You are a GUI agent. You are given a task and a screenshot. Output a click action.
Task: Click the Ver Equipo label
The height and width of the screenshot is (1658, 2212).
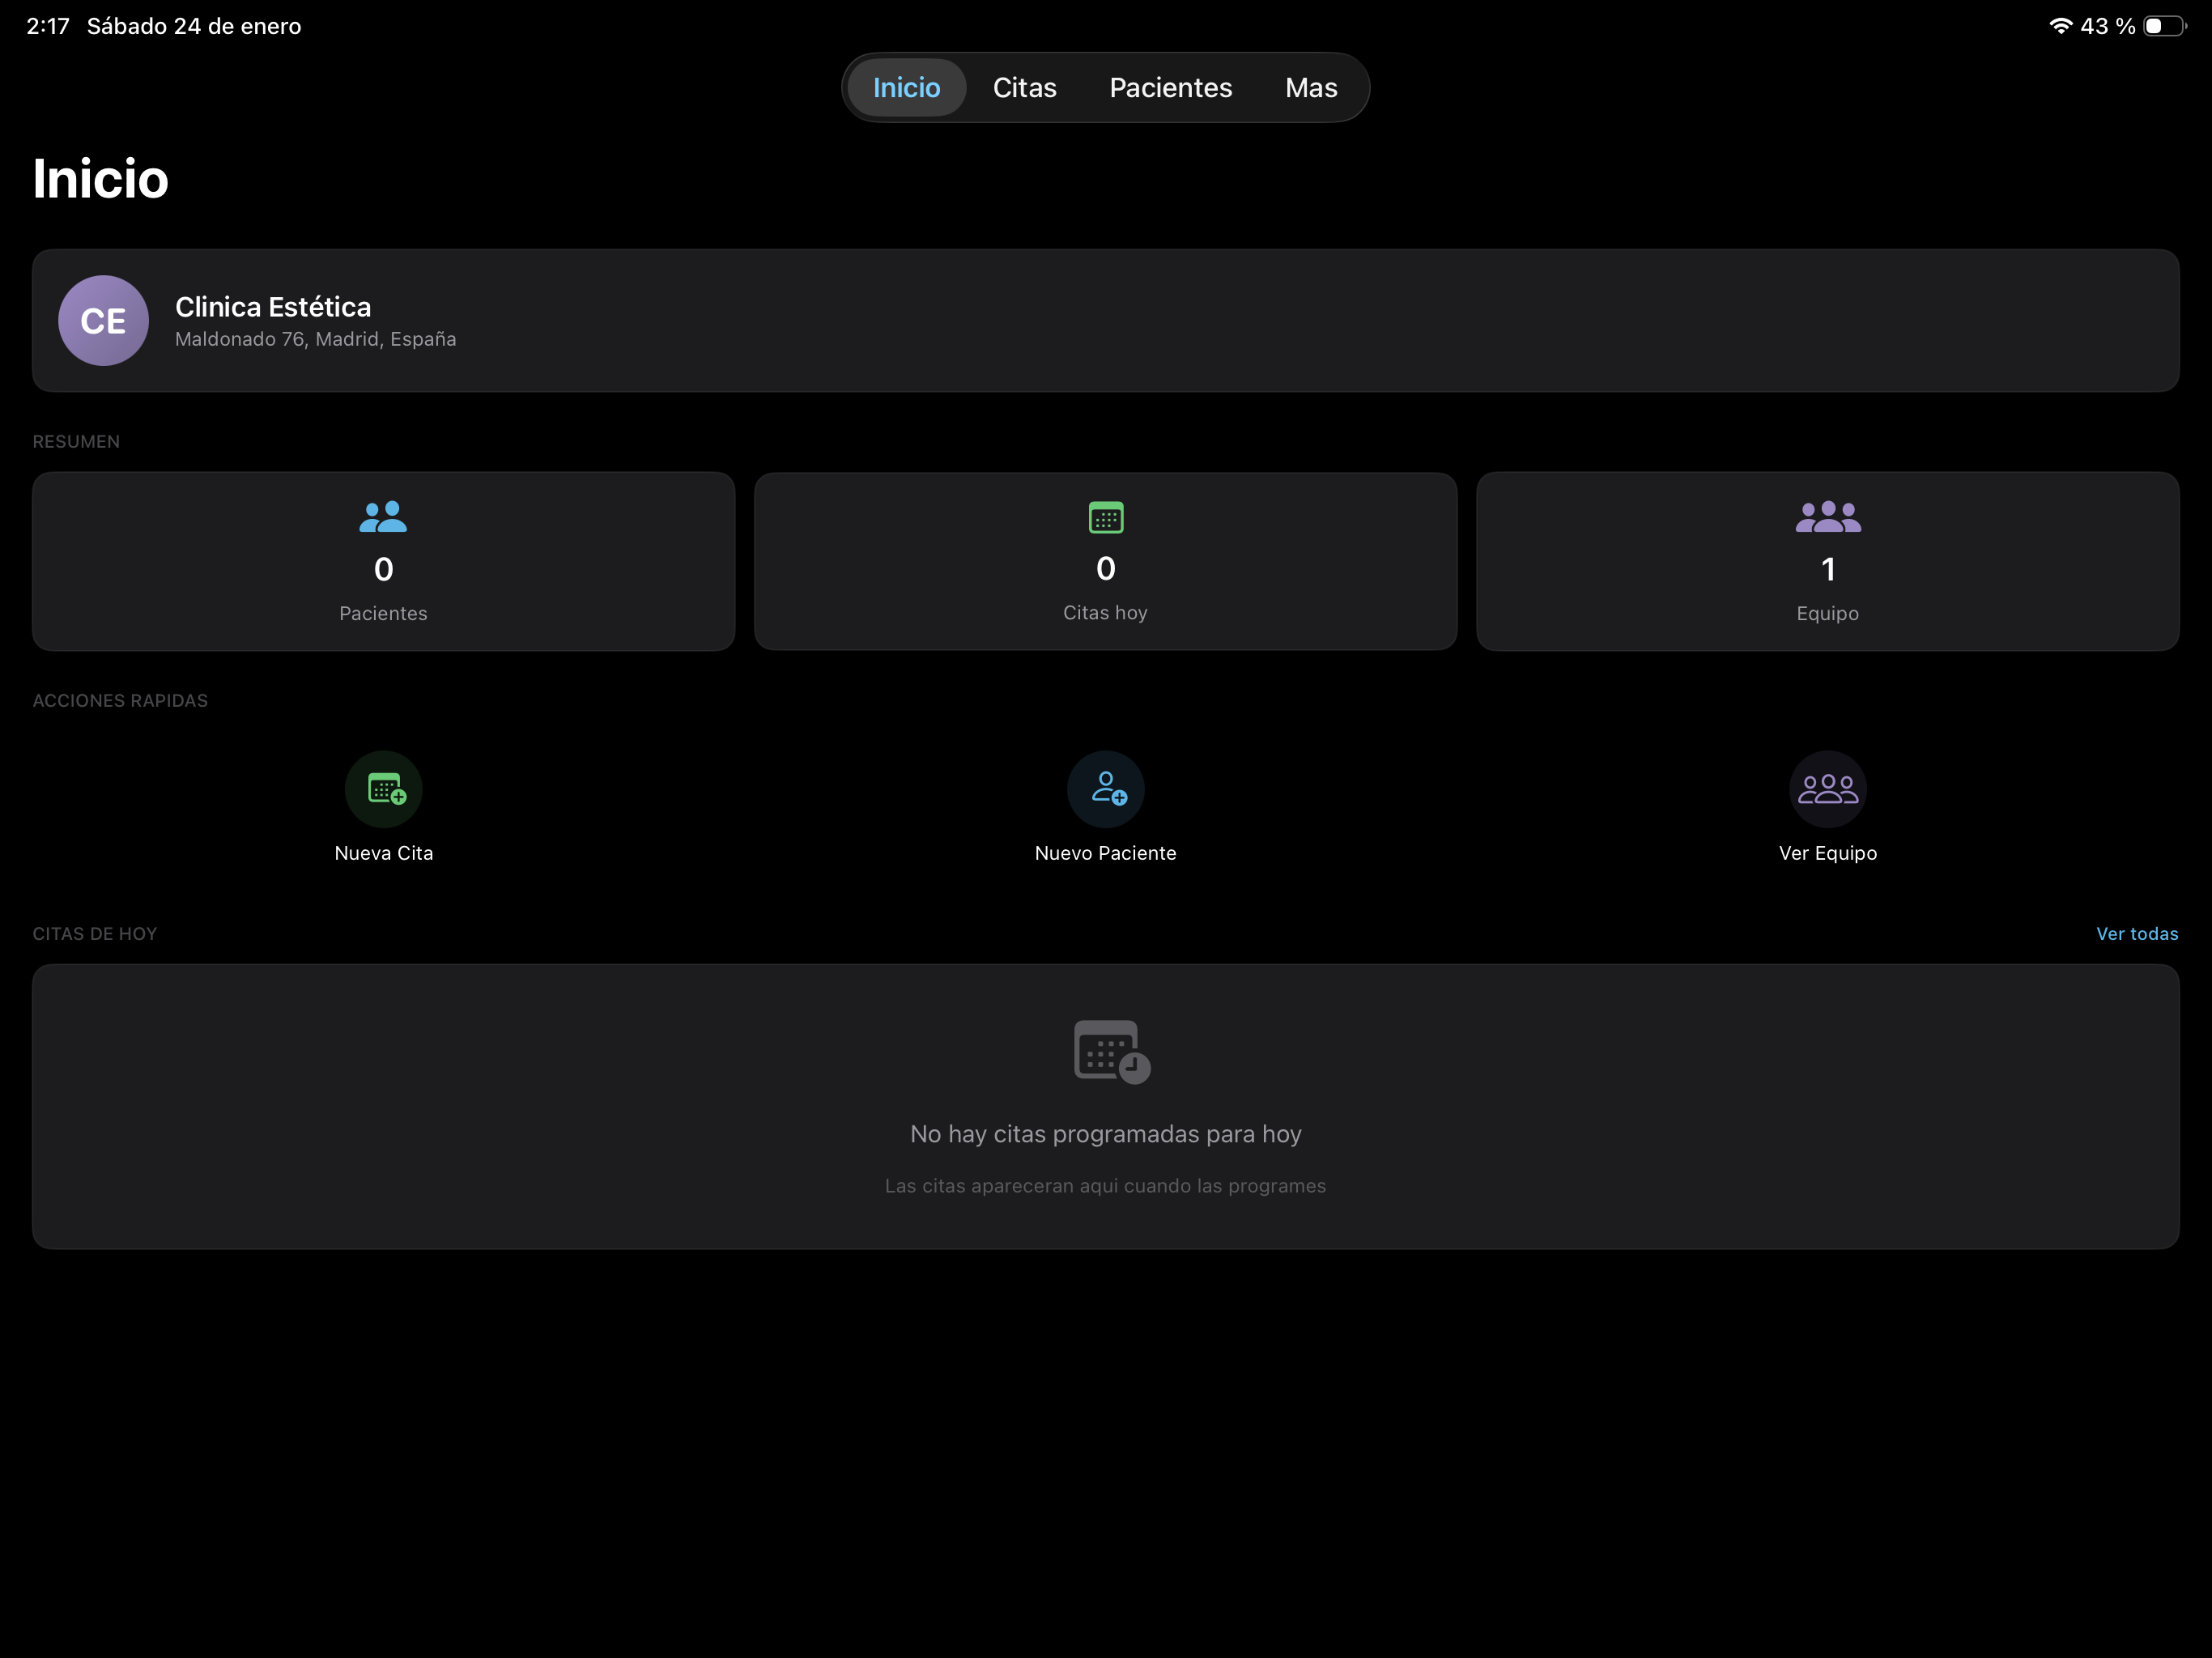1827,853
